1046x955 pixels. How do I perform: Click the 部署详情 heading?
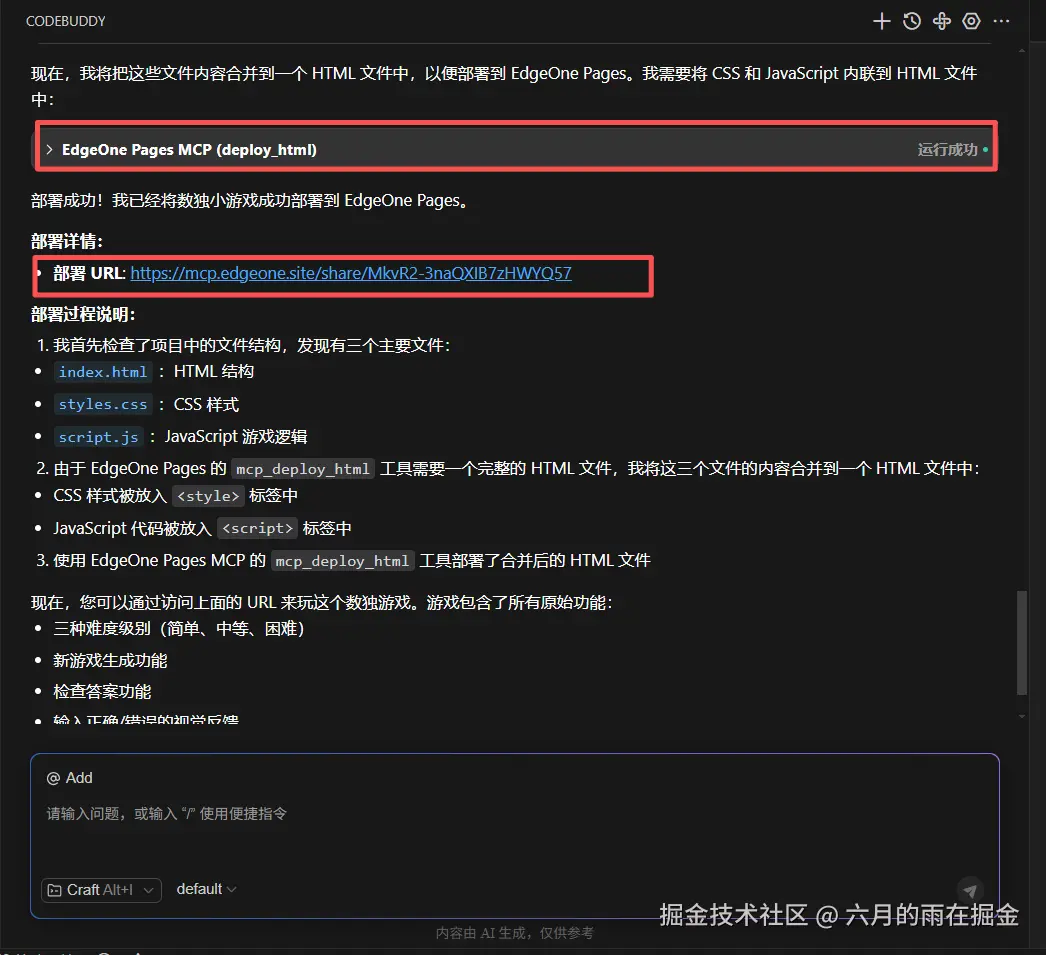click(67, 241)
